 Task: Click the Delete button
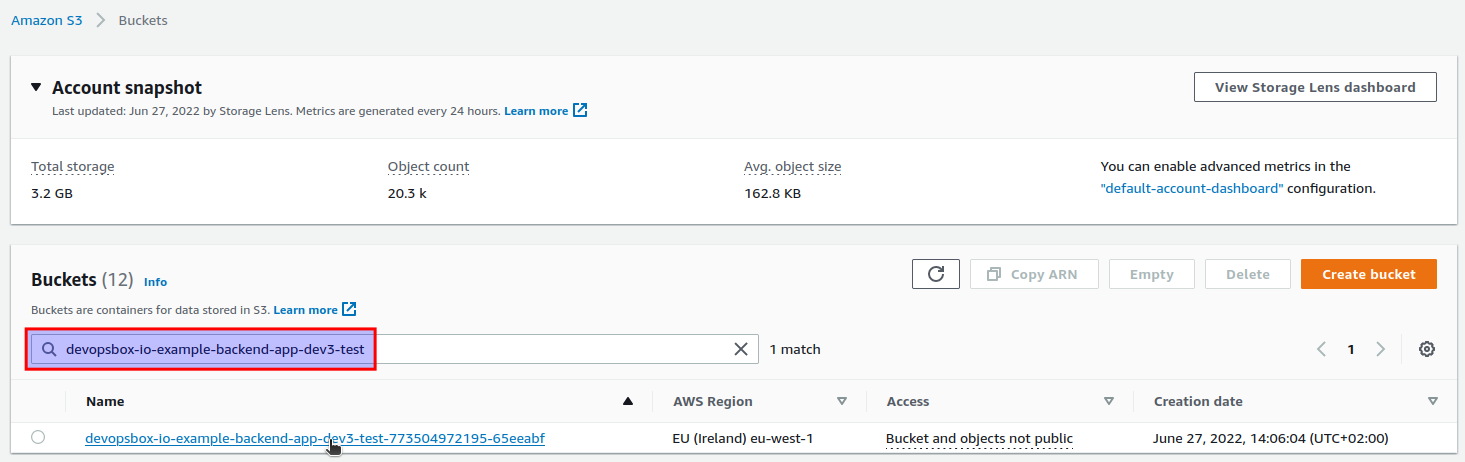[x=1248, y=274]
